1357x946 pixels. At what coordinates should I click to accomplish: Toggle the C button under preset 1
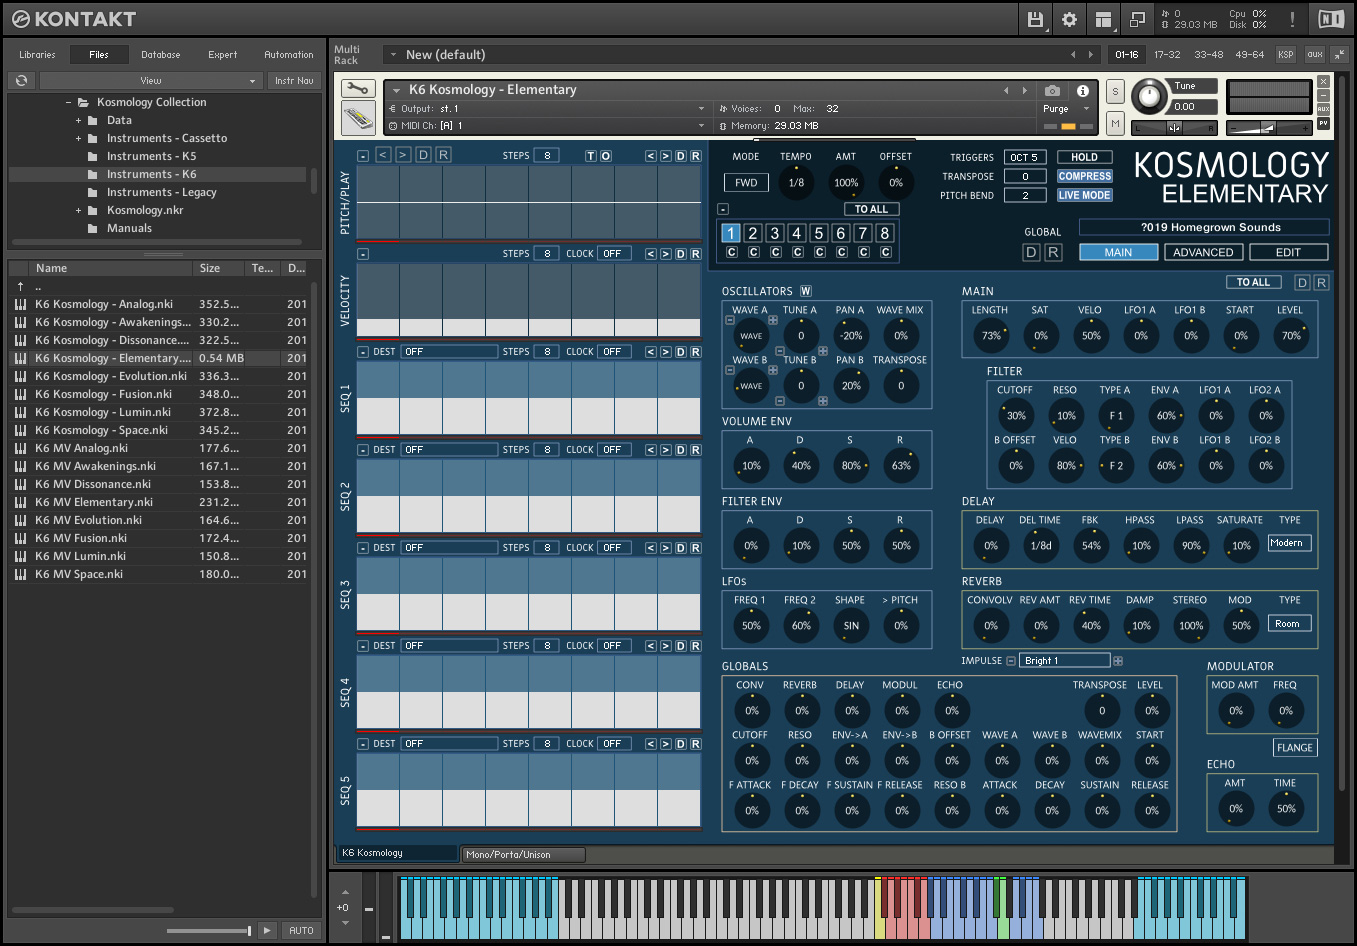pos(732,252)
